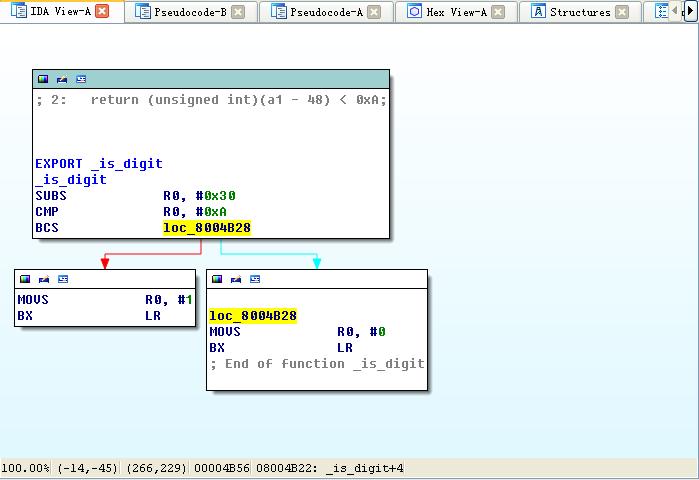Click group nodes icon in loc_8004B28 block
Viewport: 699px width, 480px height.
tap(236, 279)
